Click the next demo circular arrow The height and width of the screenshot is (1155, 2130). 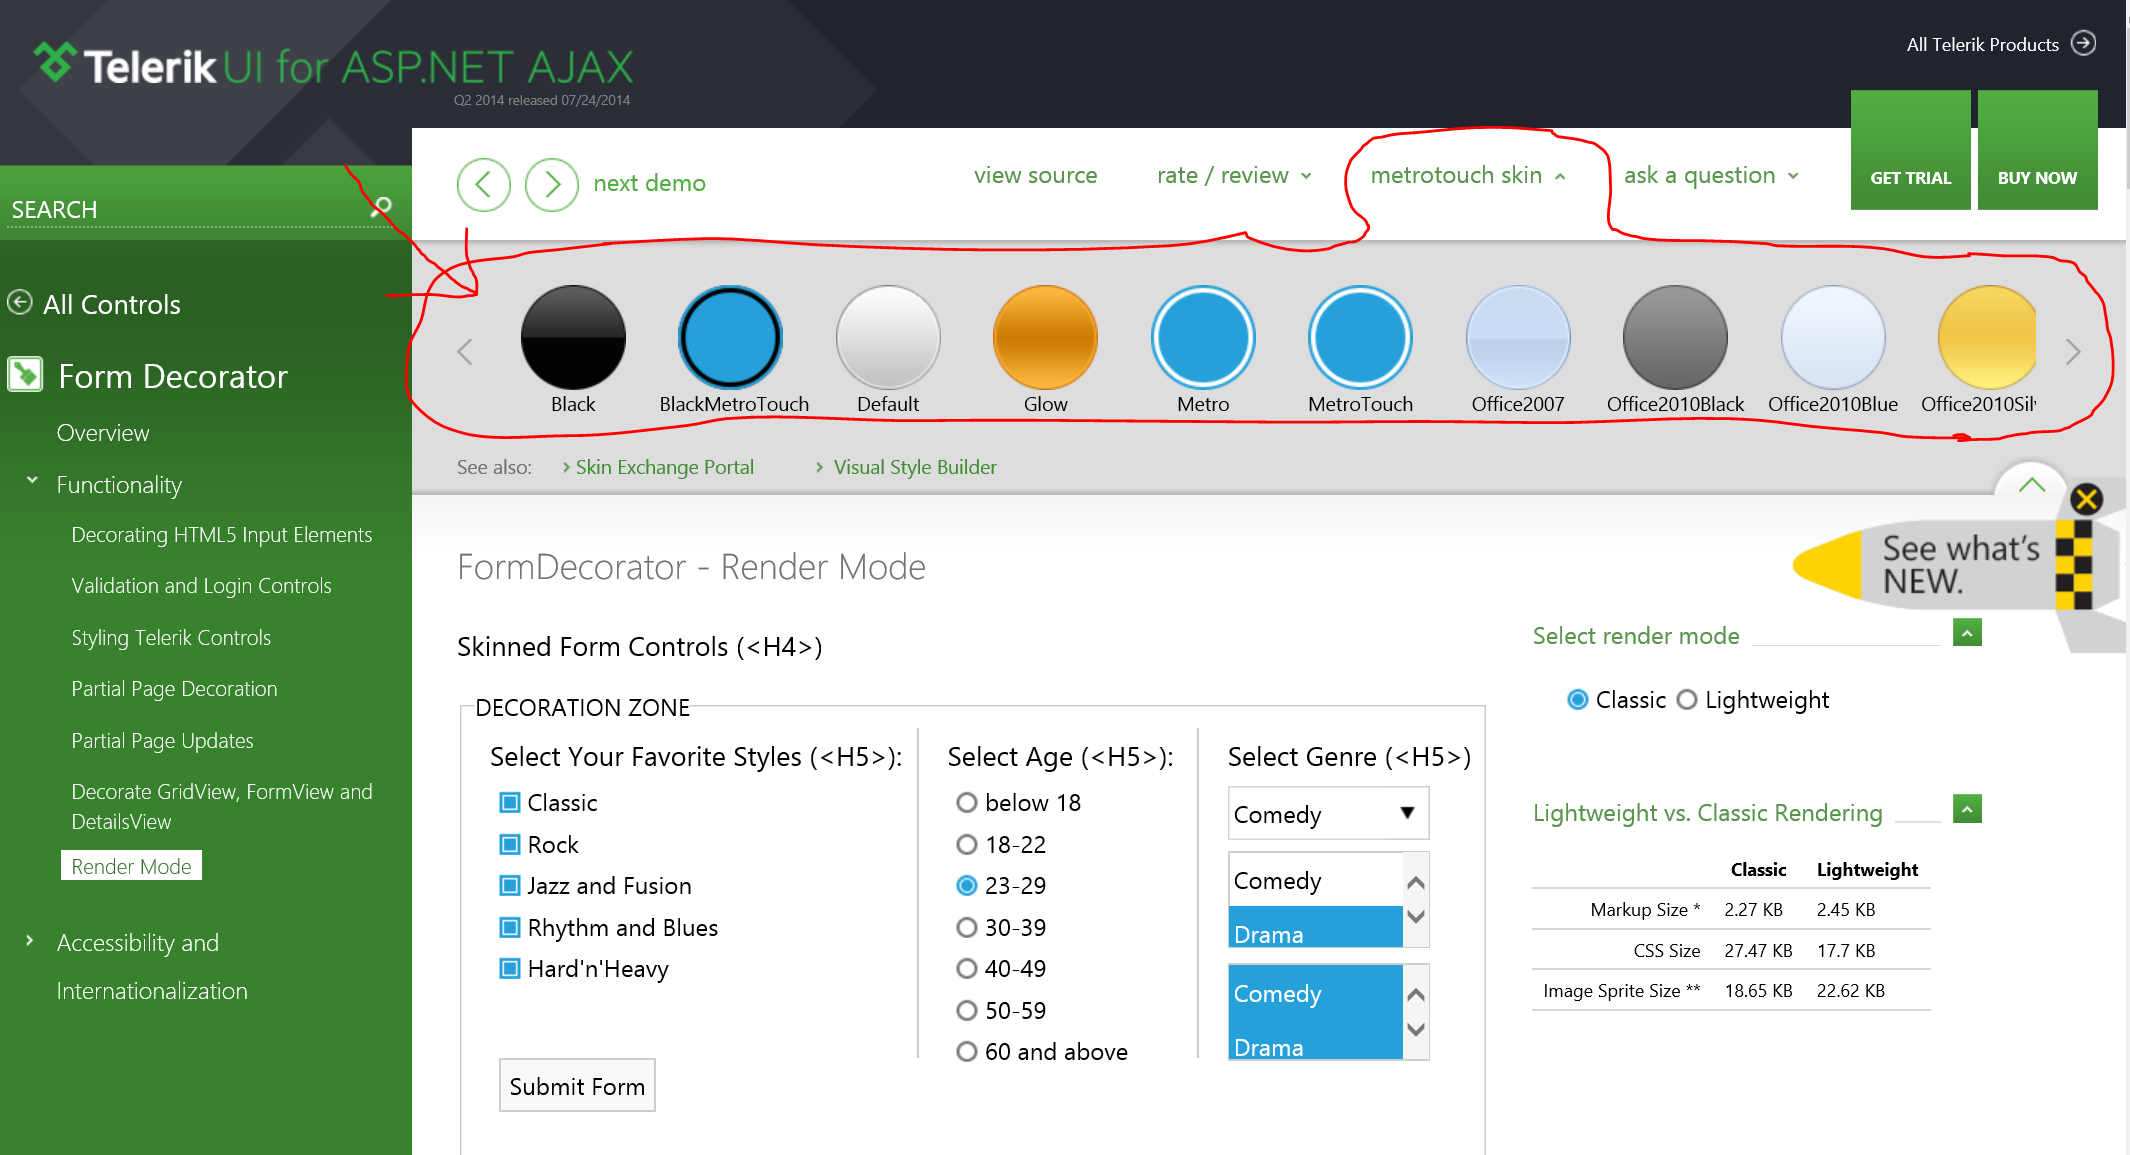tap(551, 184)
